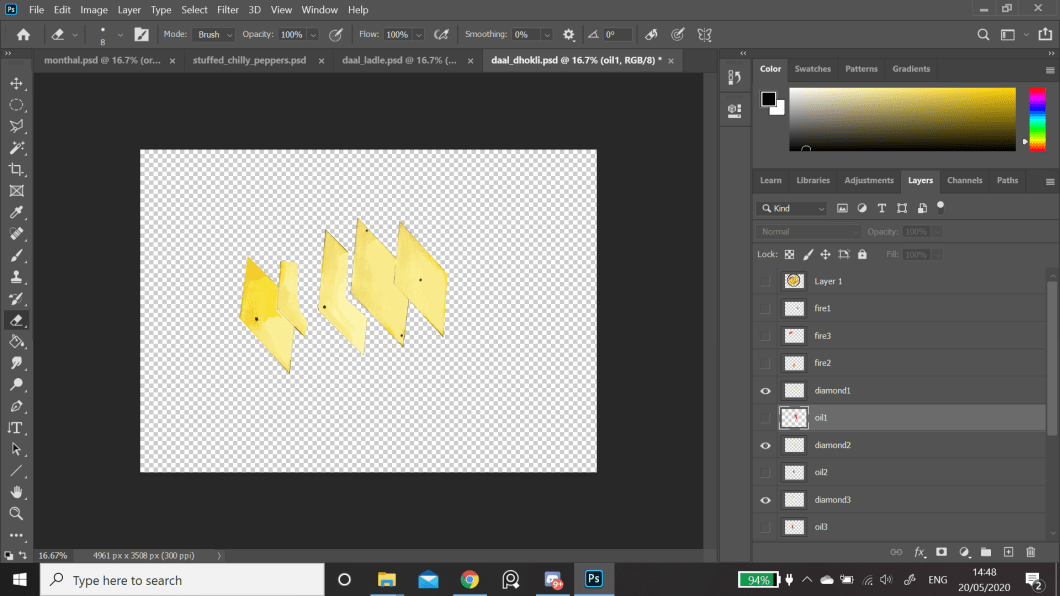Open the layer Kind filter dropdown

pyautogui.click(x=793, y=208)
